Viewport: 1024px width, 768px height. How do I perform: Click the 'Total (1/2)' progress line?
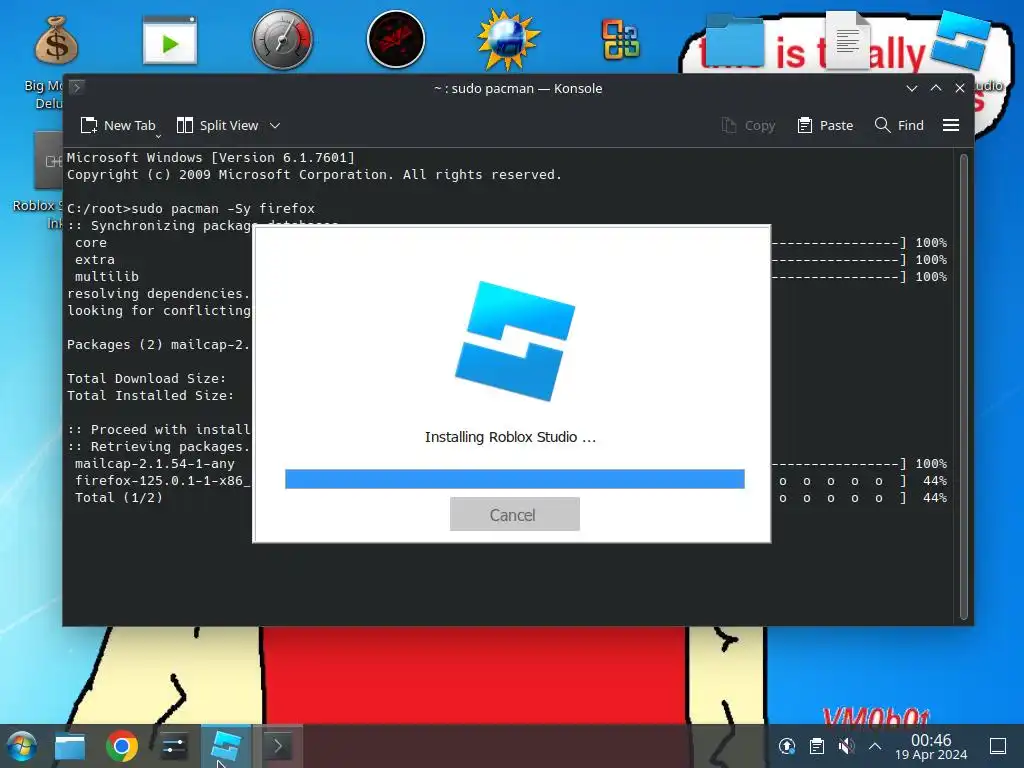(119, 497)
